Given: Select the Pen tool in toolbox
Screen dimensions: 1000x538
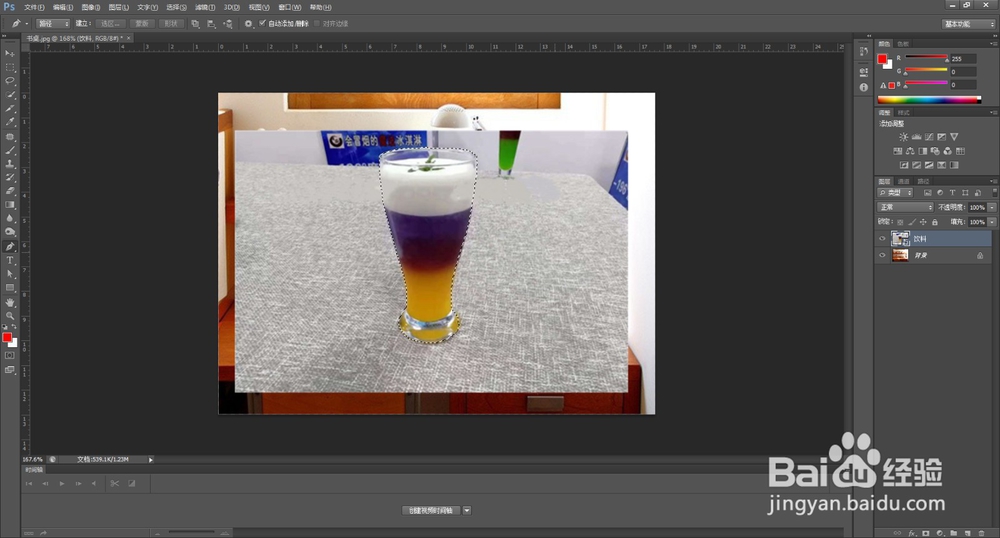Looking at the screenshot, I should tap(10, 247).
